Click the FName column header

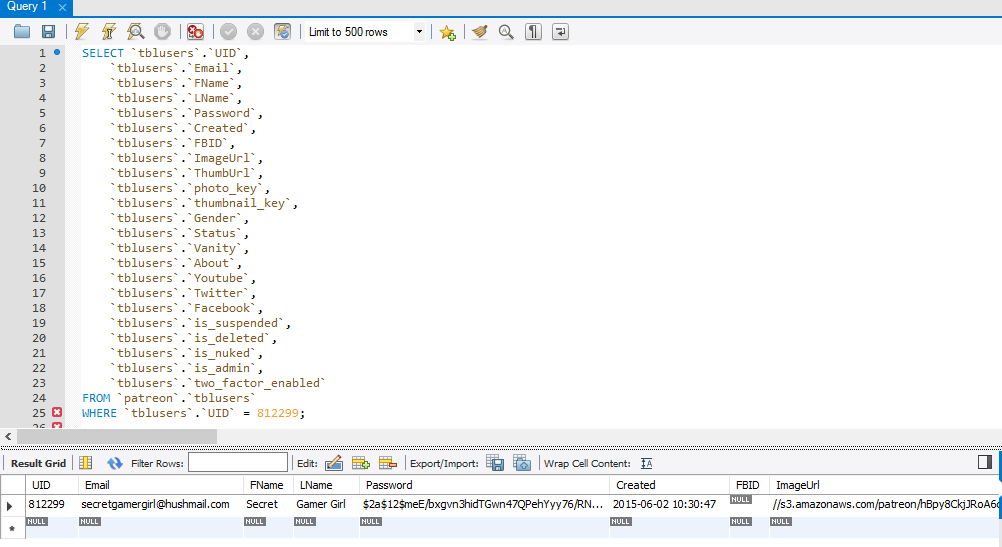pyautogui.click(x=268, y=485)
